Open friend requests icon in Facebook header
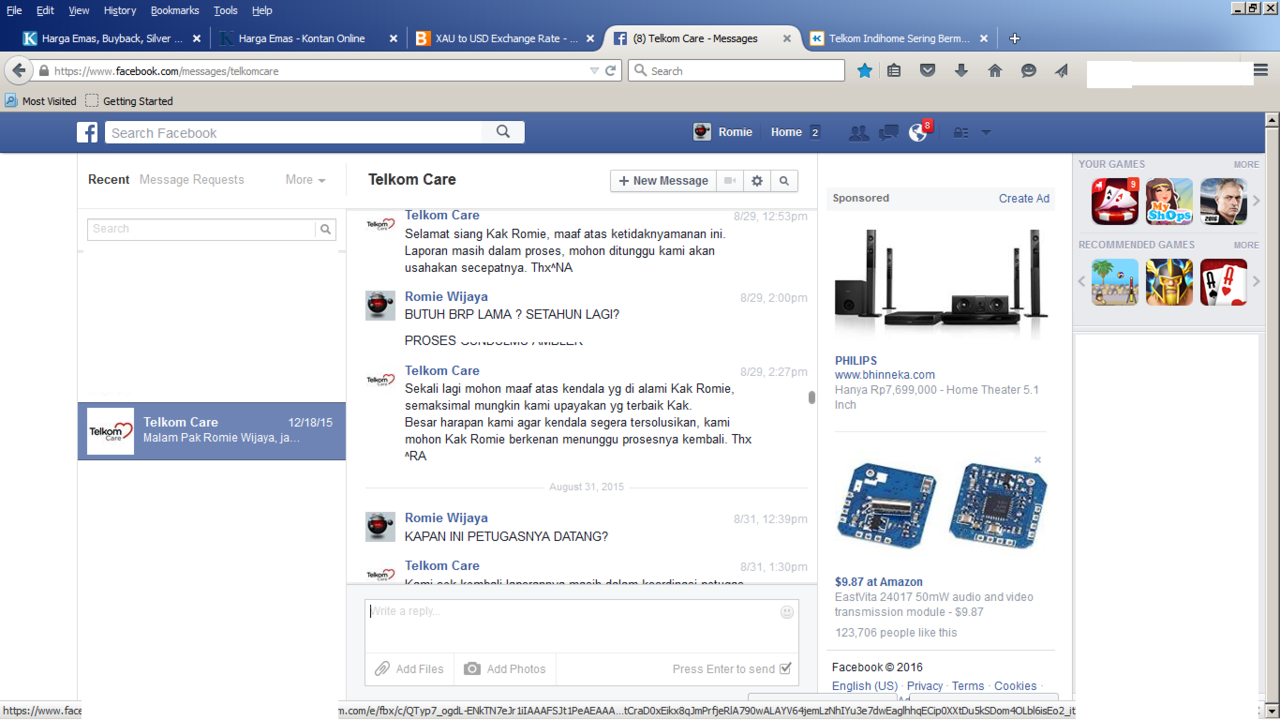The height and width of the screenshot is (720, 1280). pos(858,132)
